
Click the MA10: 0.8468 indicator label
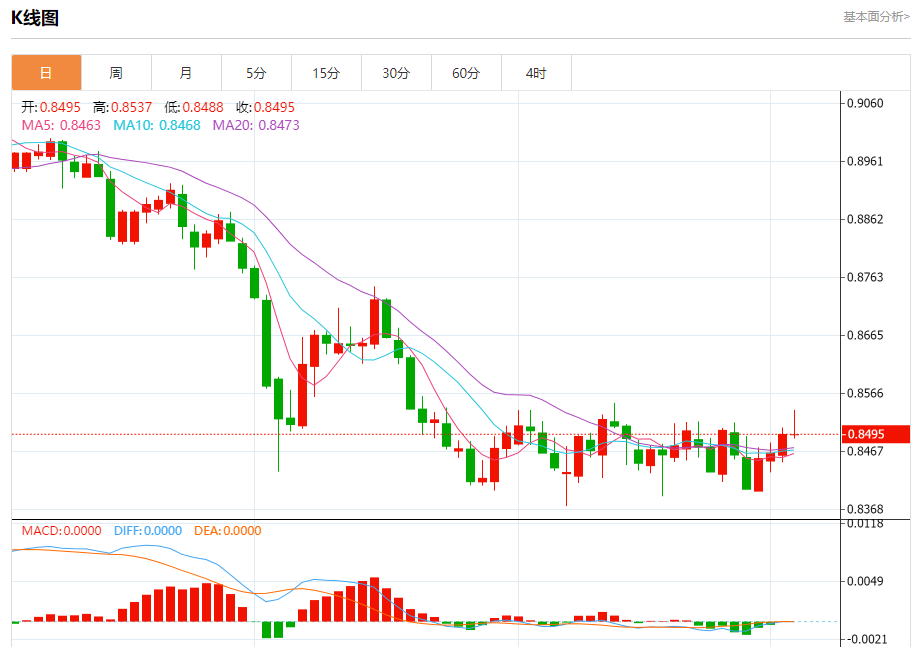pyautogui.click(x=157, y=125)
